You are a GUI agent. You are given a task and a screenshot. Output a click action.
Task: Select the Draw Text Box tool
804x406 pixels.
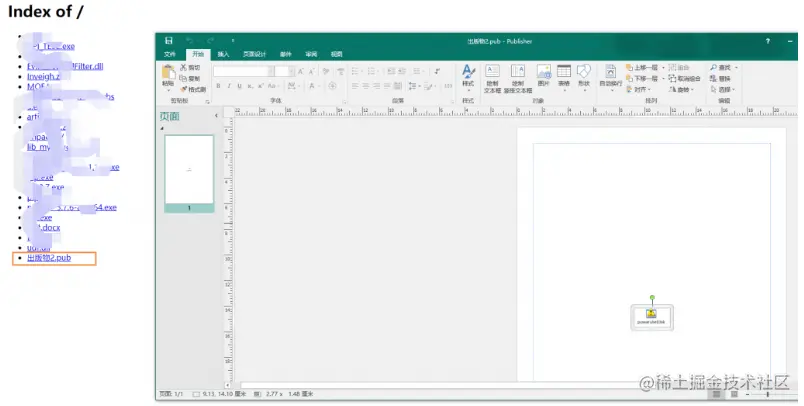[x=492, y=78]
